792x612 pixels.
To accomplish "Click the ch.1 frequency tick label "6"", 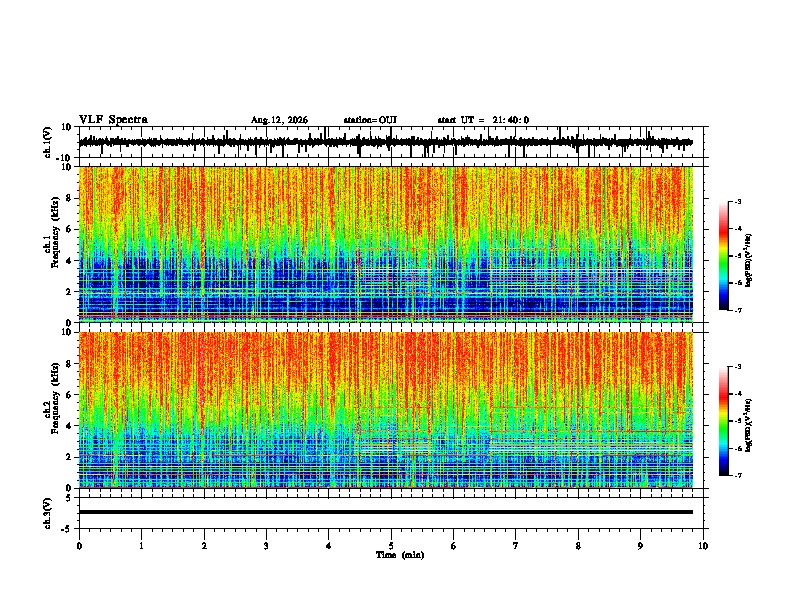I will point(69,229).
